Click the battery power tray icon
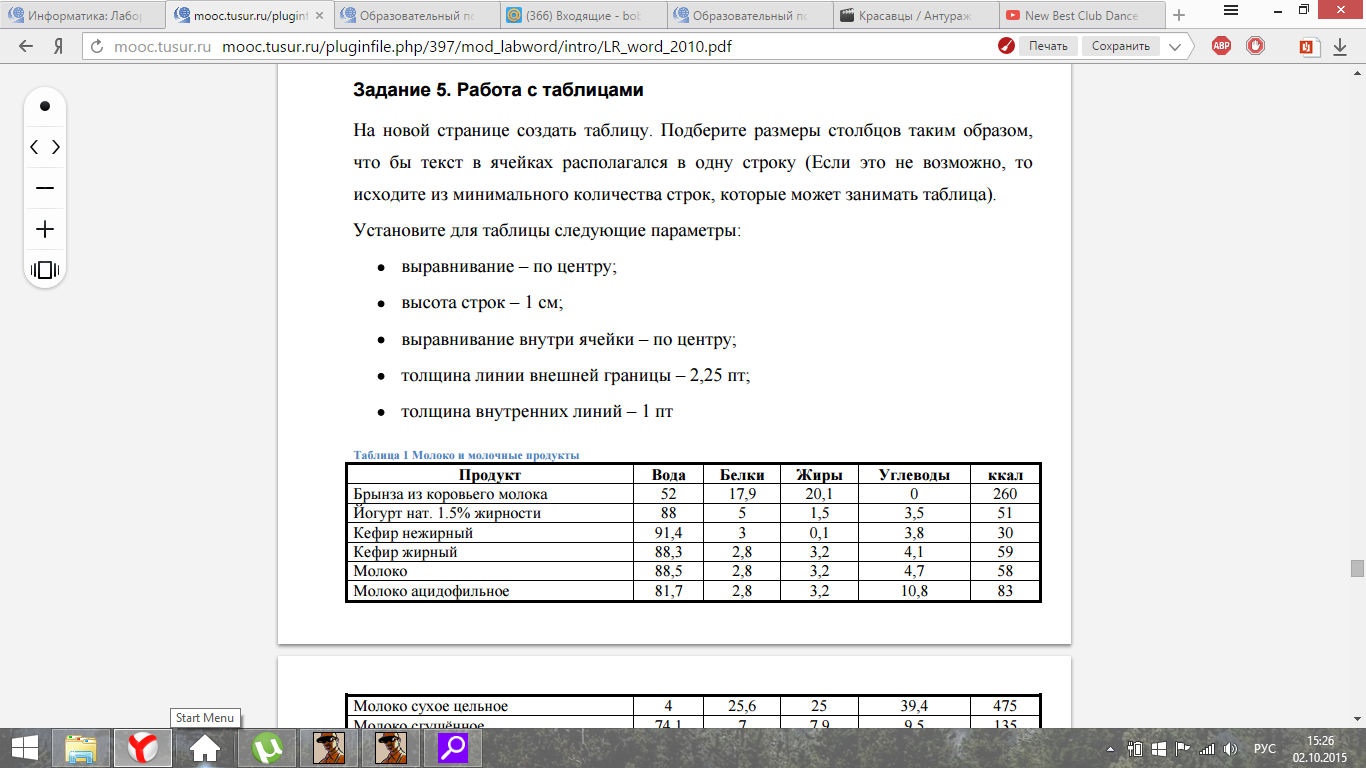Image resolution: width=1366 pixels, height=768 pixels. (1136, 748)
